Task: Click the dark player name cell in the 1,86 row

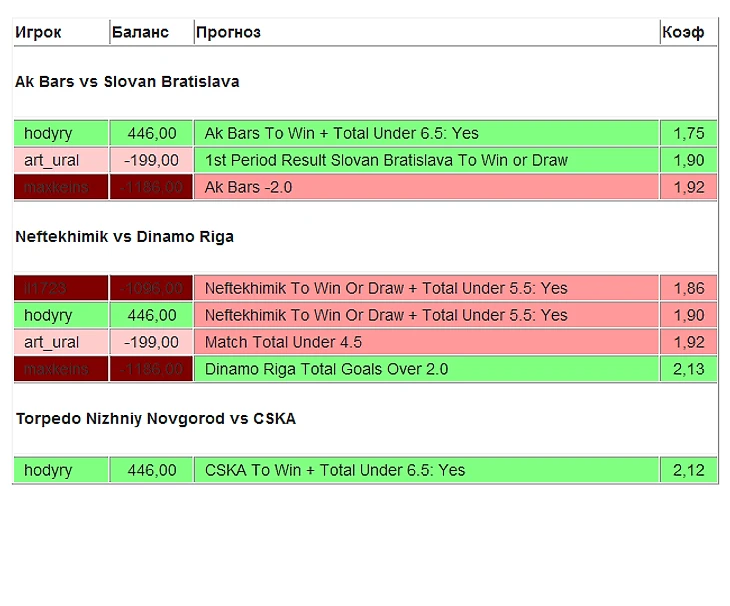Action: [x=61, y=288]
